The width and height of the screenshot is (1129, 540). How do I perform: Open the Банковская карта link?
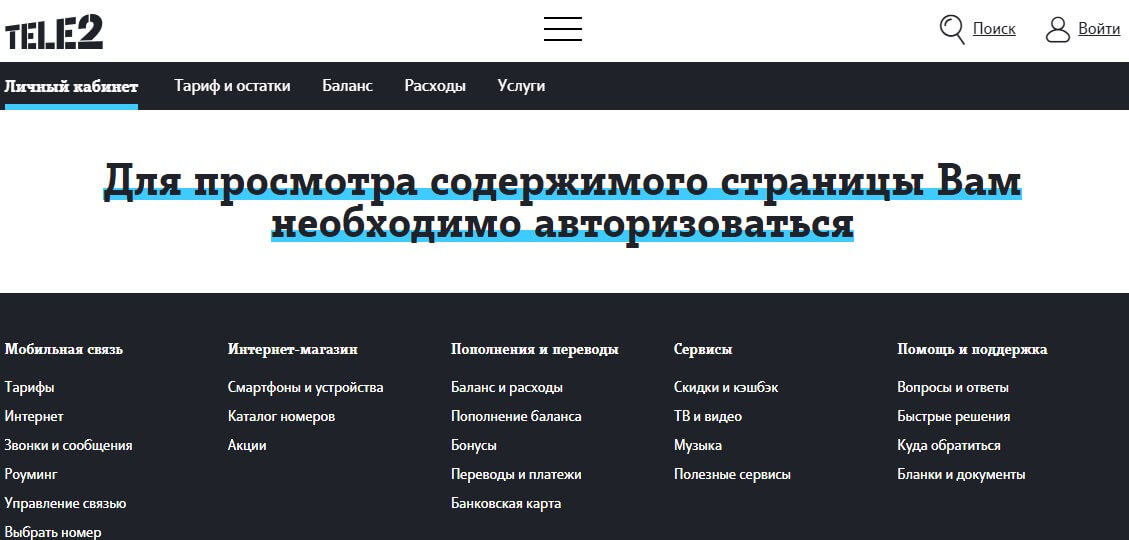click(x=506, y=503)
